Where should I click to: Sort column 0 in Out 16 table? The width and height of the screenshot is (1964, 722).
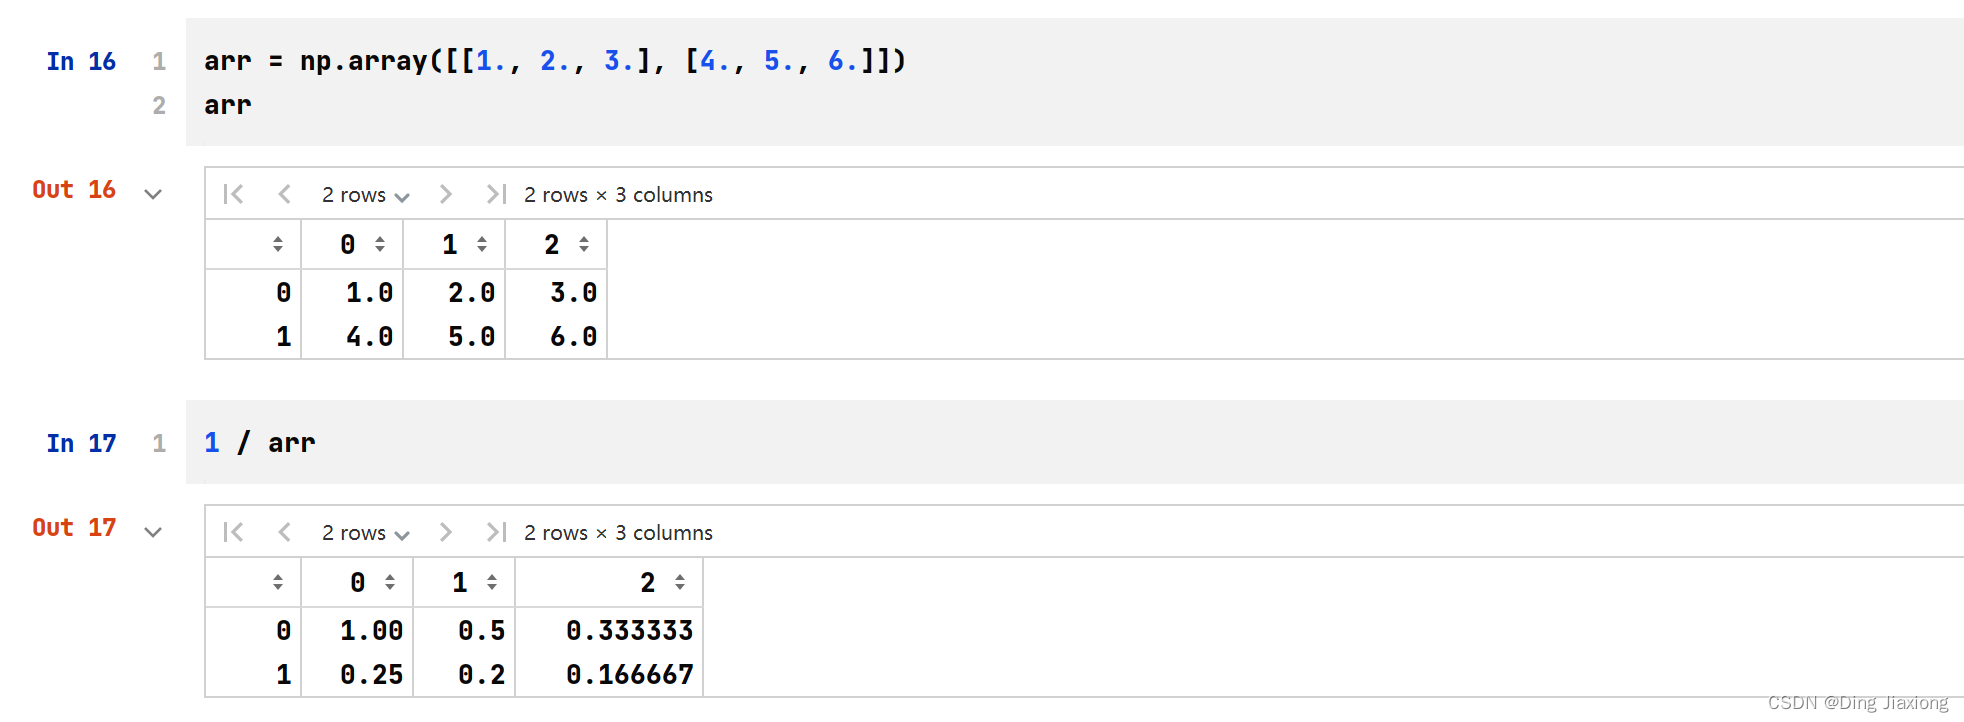(380, 244)
